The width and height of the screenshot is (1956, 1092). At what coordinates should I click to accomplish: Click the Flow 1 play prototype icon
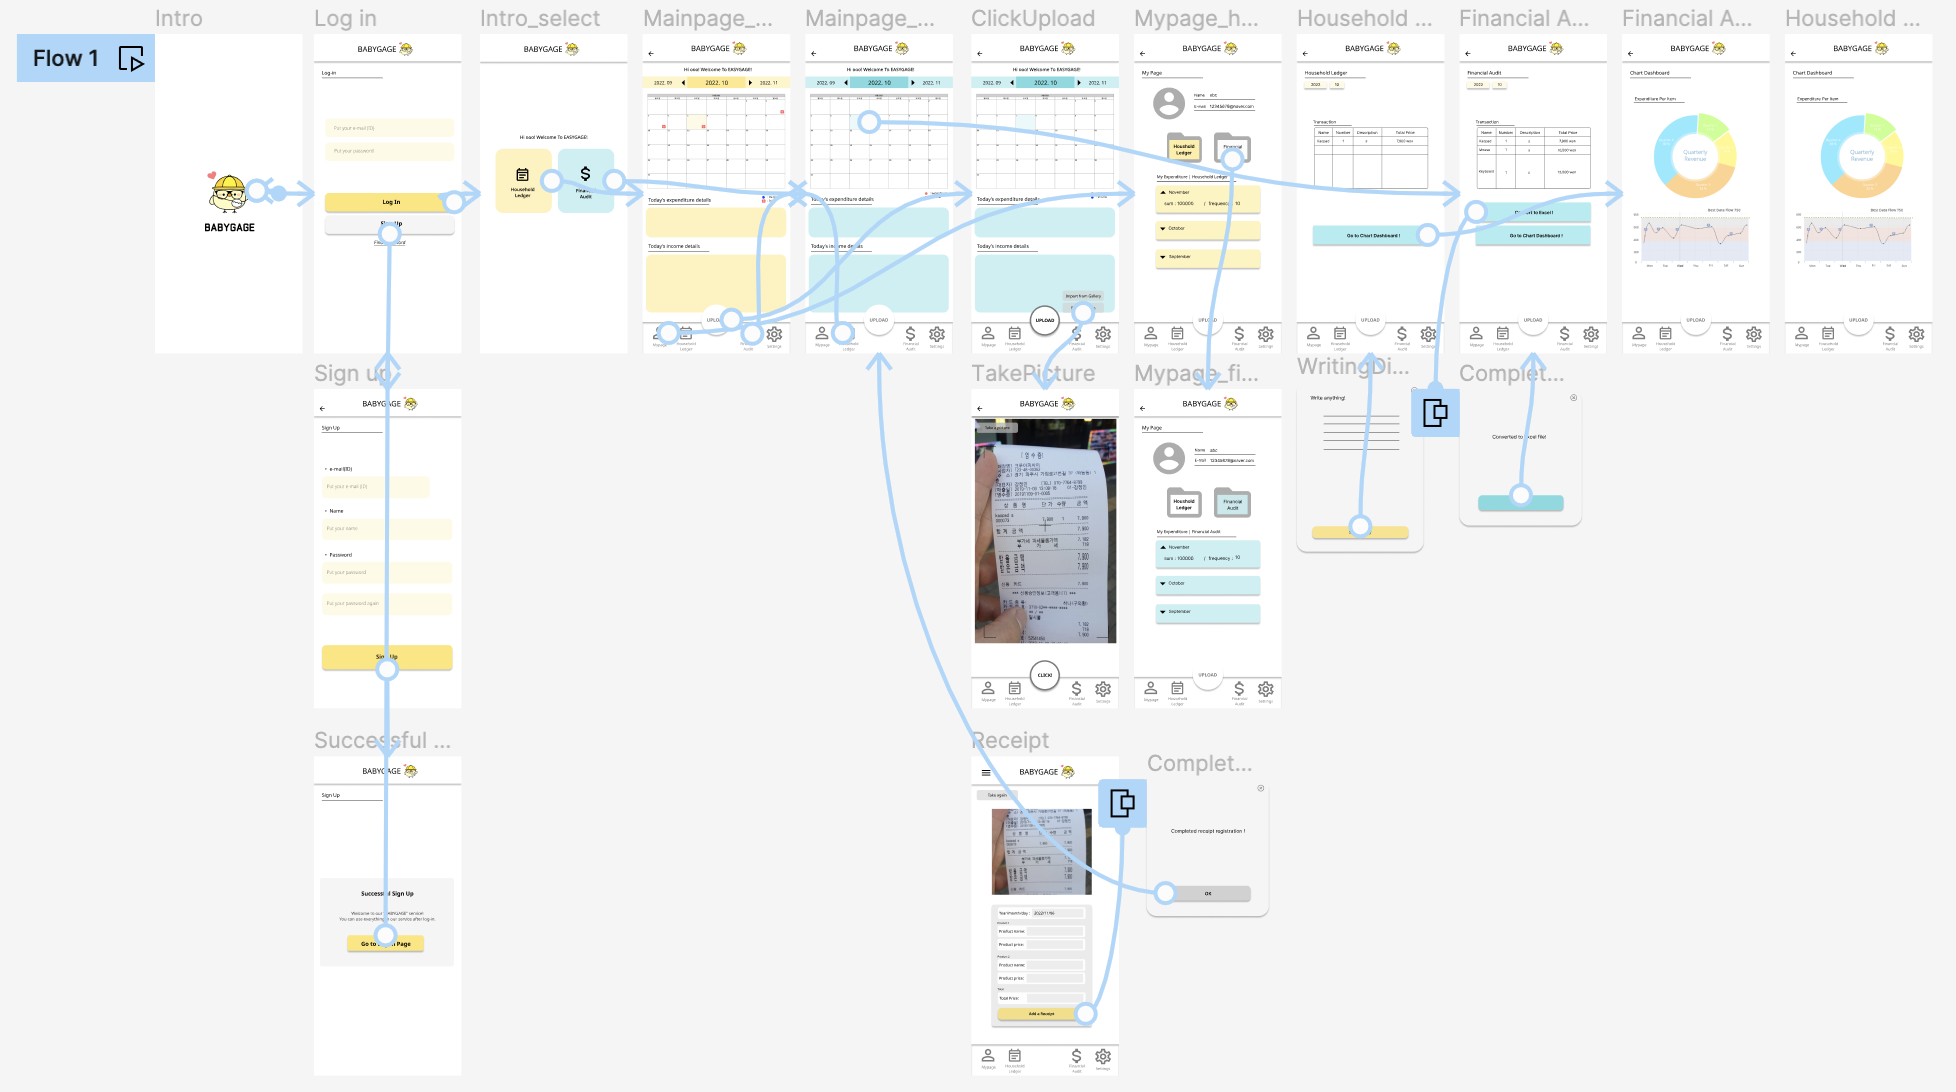click(x=131, y=59)
